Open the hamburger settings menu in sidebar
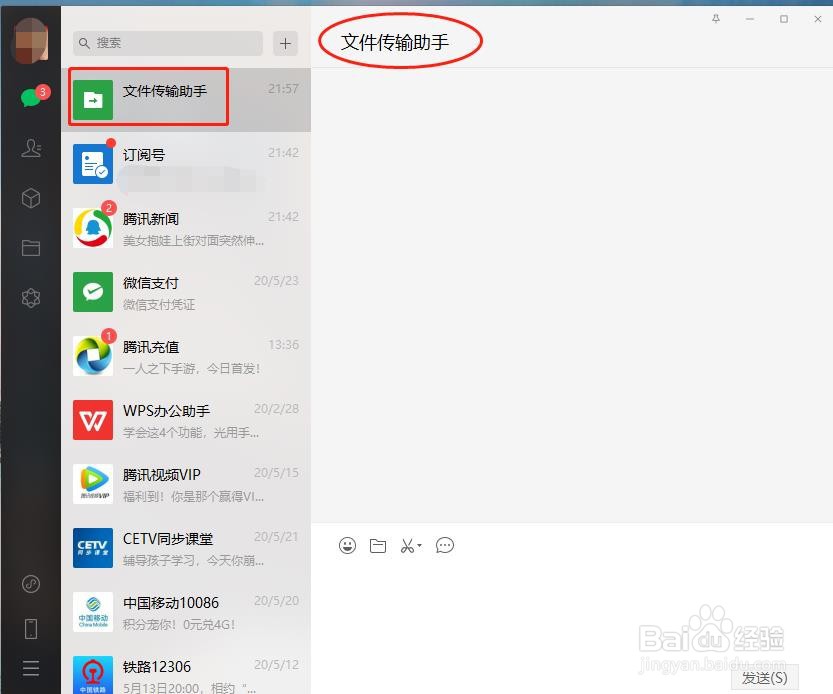This screenshot has height=694, width=833. [31, 668]
